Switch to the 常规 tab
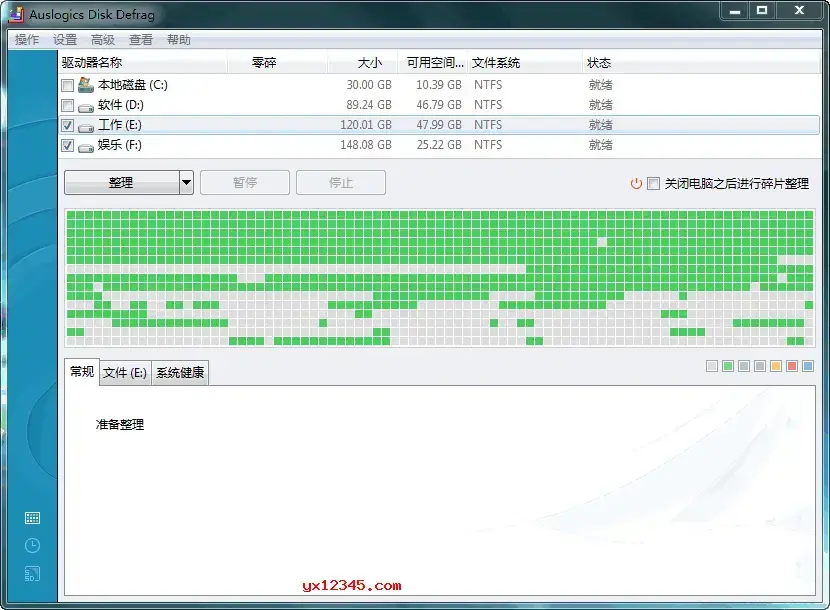 pos(82,372)
